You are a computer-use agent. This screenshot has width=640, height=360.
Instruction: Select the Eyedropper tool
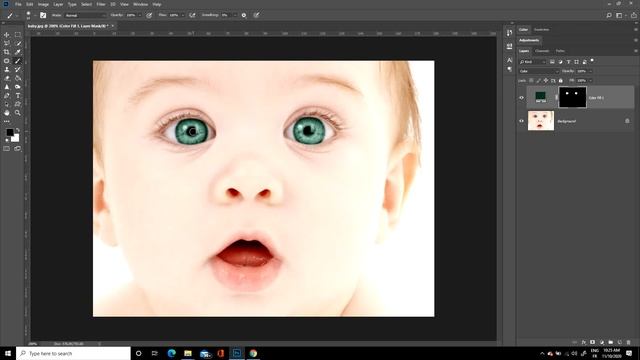pyautogui.click(x=18, y=52)
